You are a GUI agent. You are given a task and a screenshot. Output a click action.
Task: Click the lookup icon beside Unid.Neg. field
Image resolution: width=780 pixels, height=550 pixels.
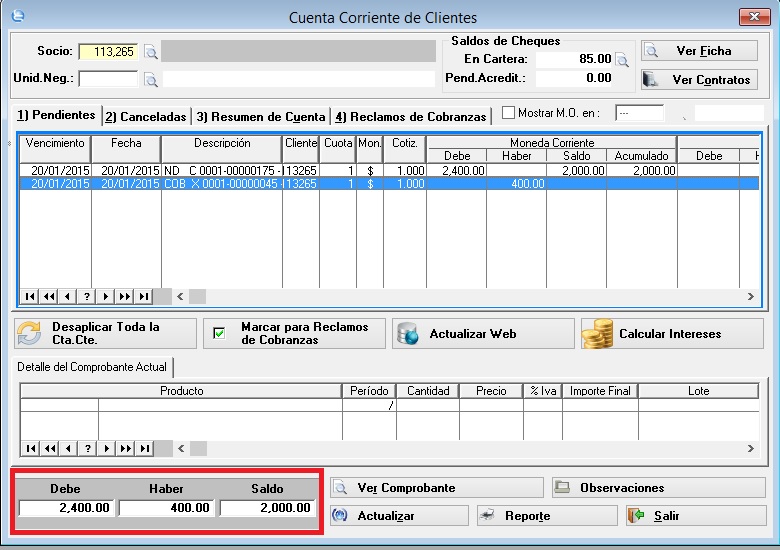(x=151, y=79)
